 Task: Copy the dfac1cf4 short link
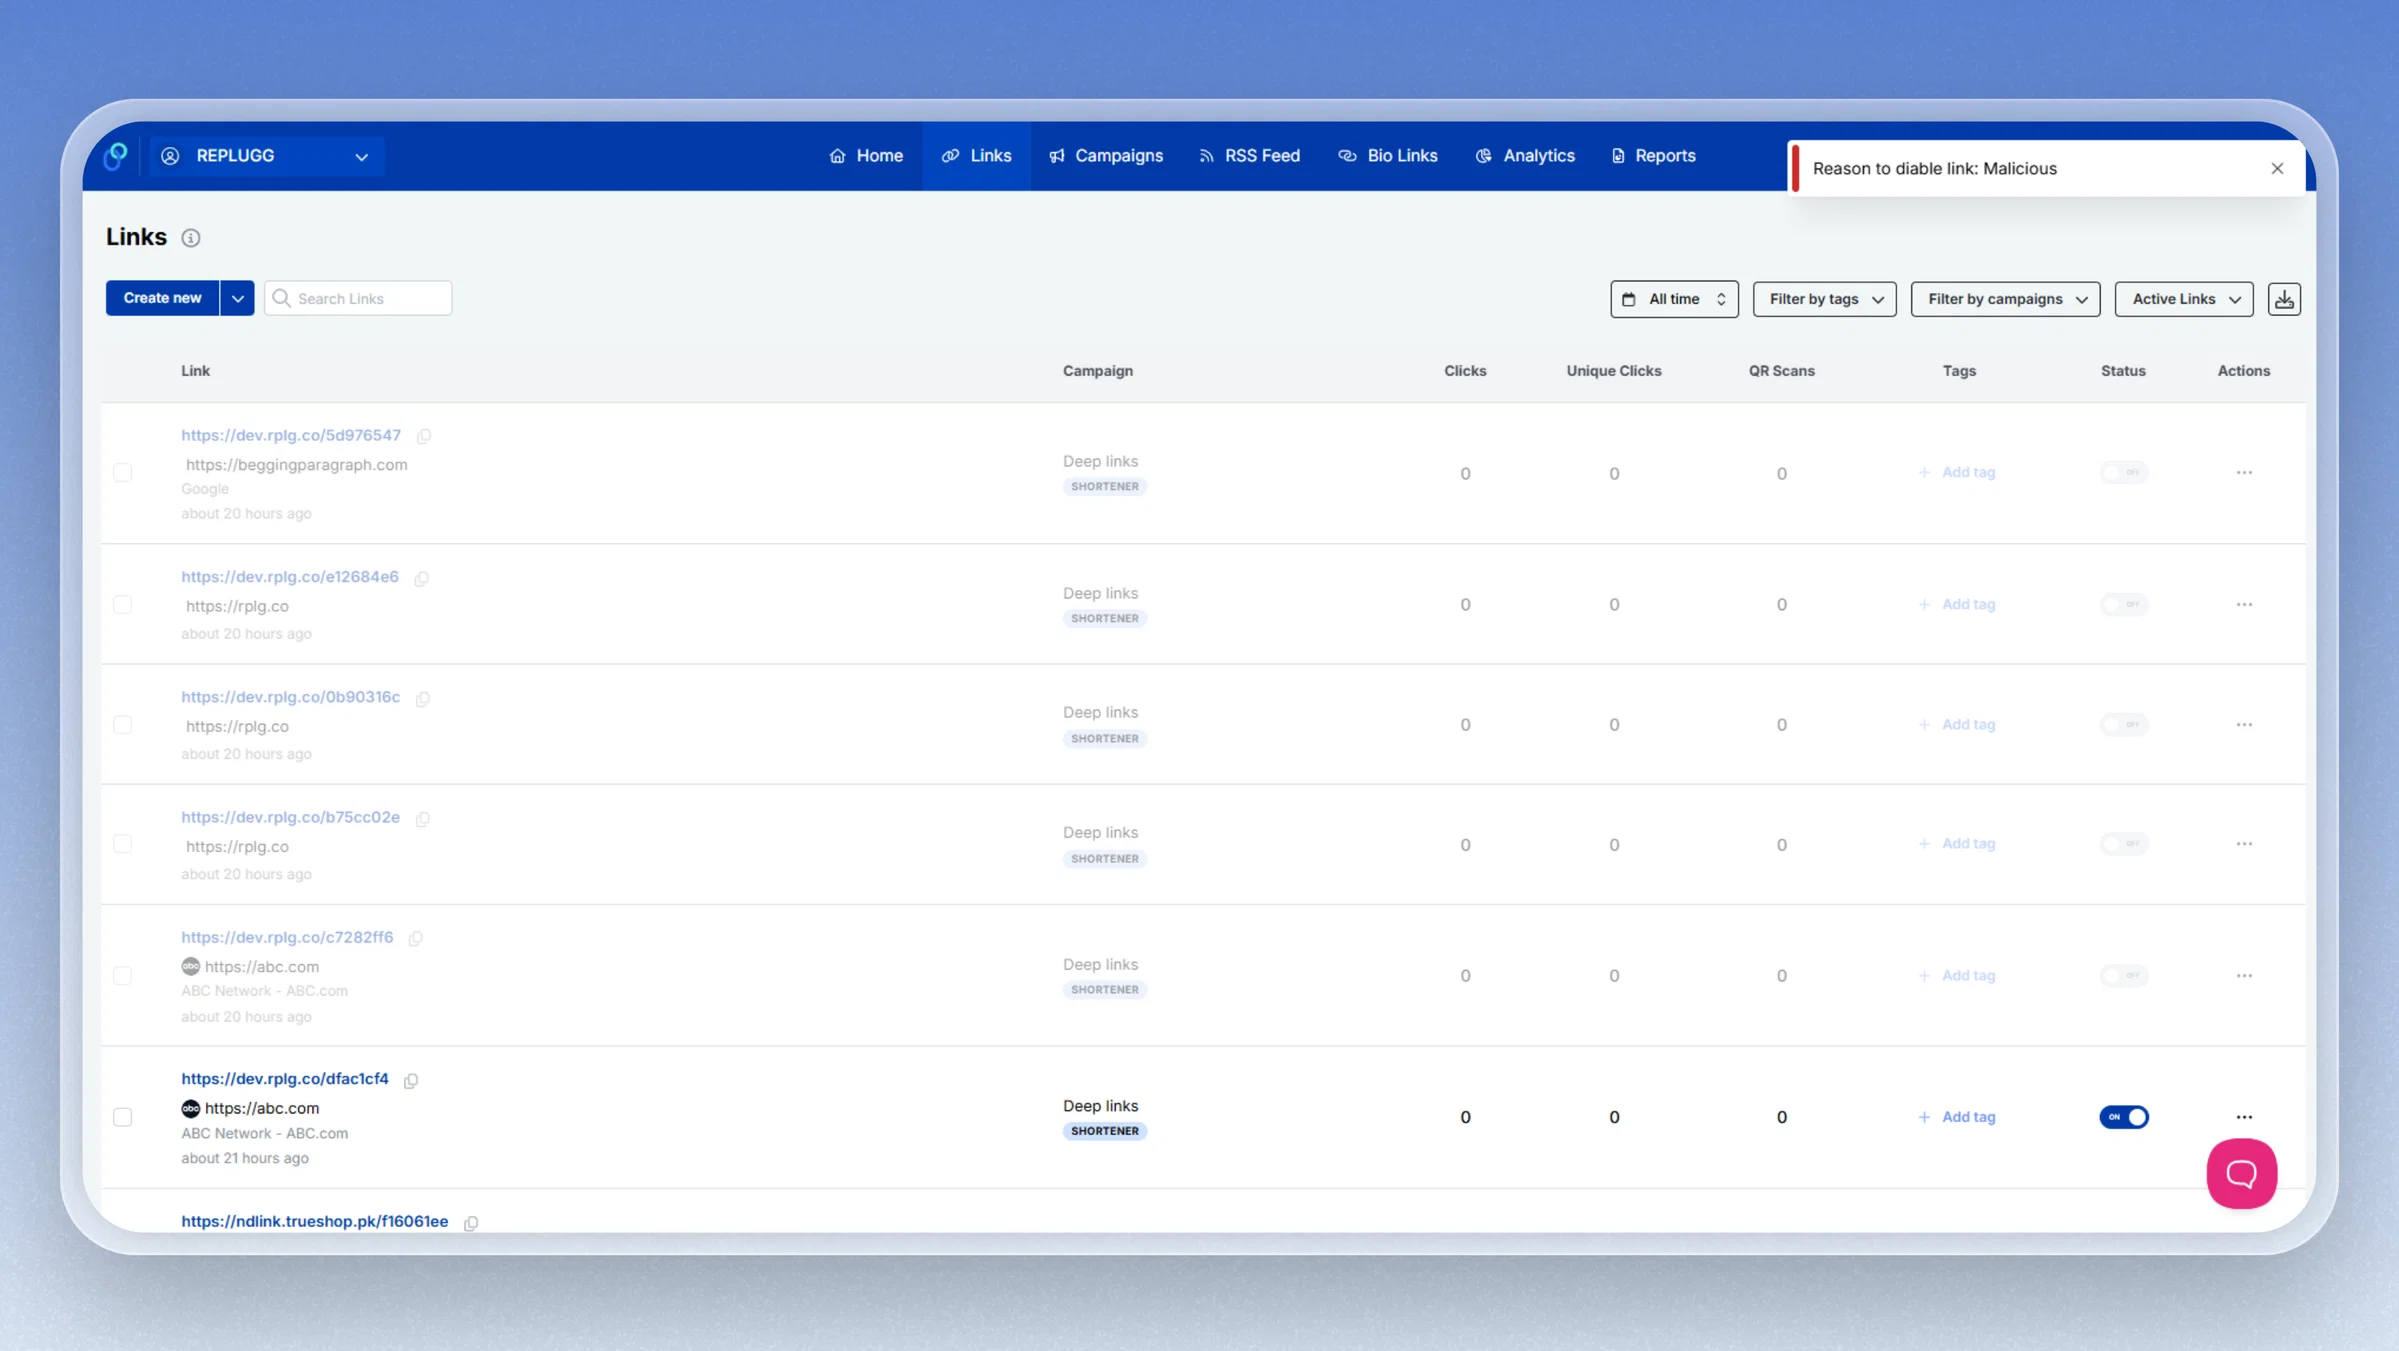point(411,1080)
